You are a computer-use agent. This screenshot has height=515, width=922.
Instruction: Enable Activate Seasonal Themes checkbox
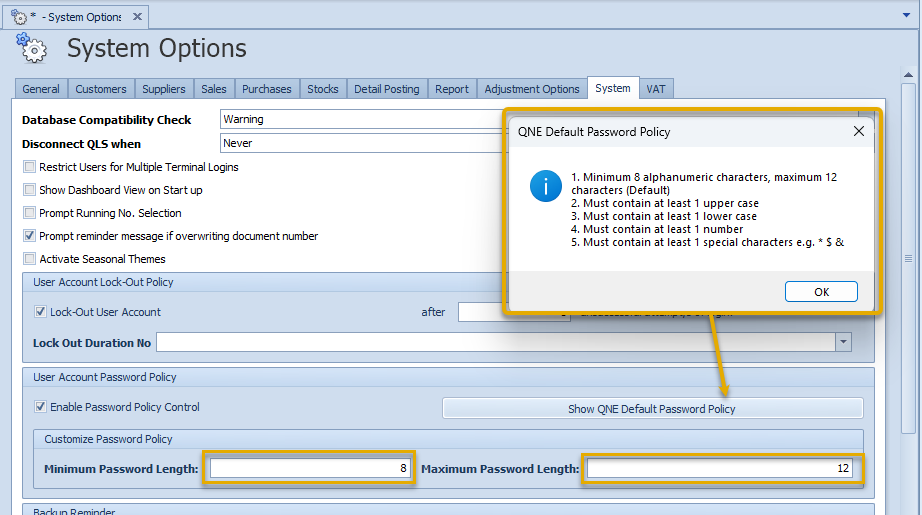29,259
